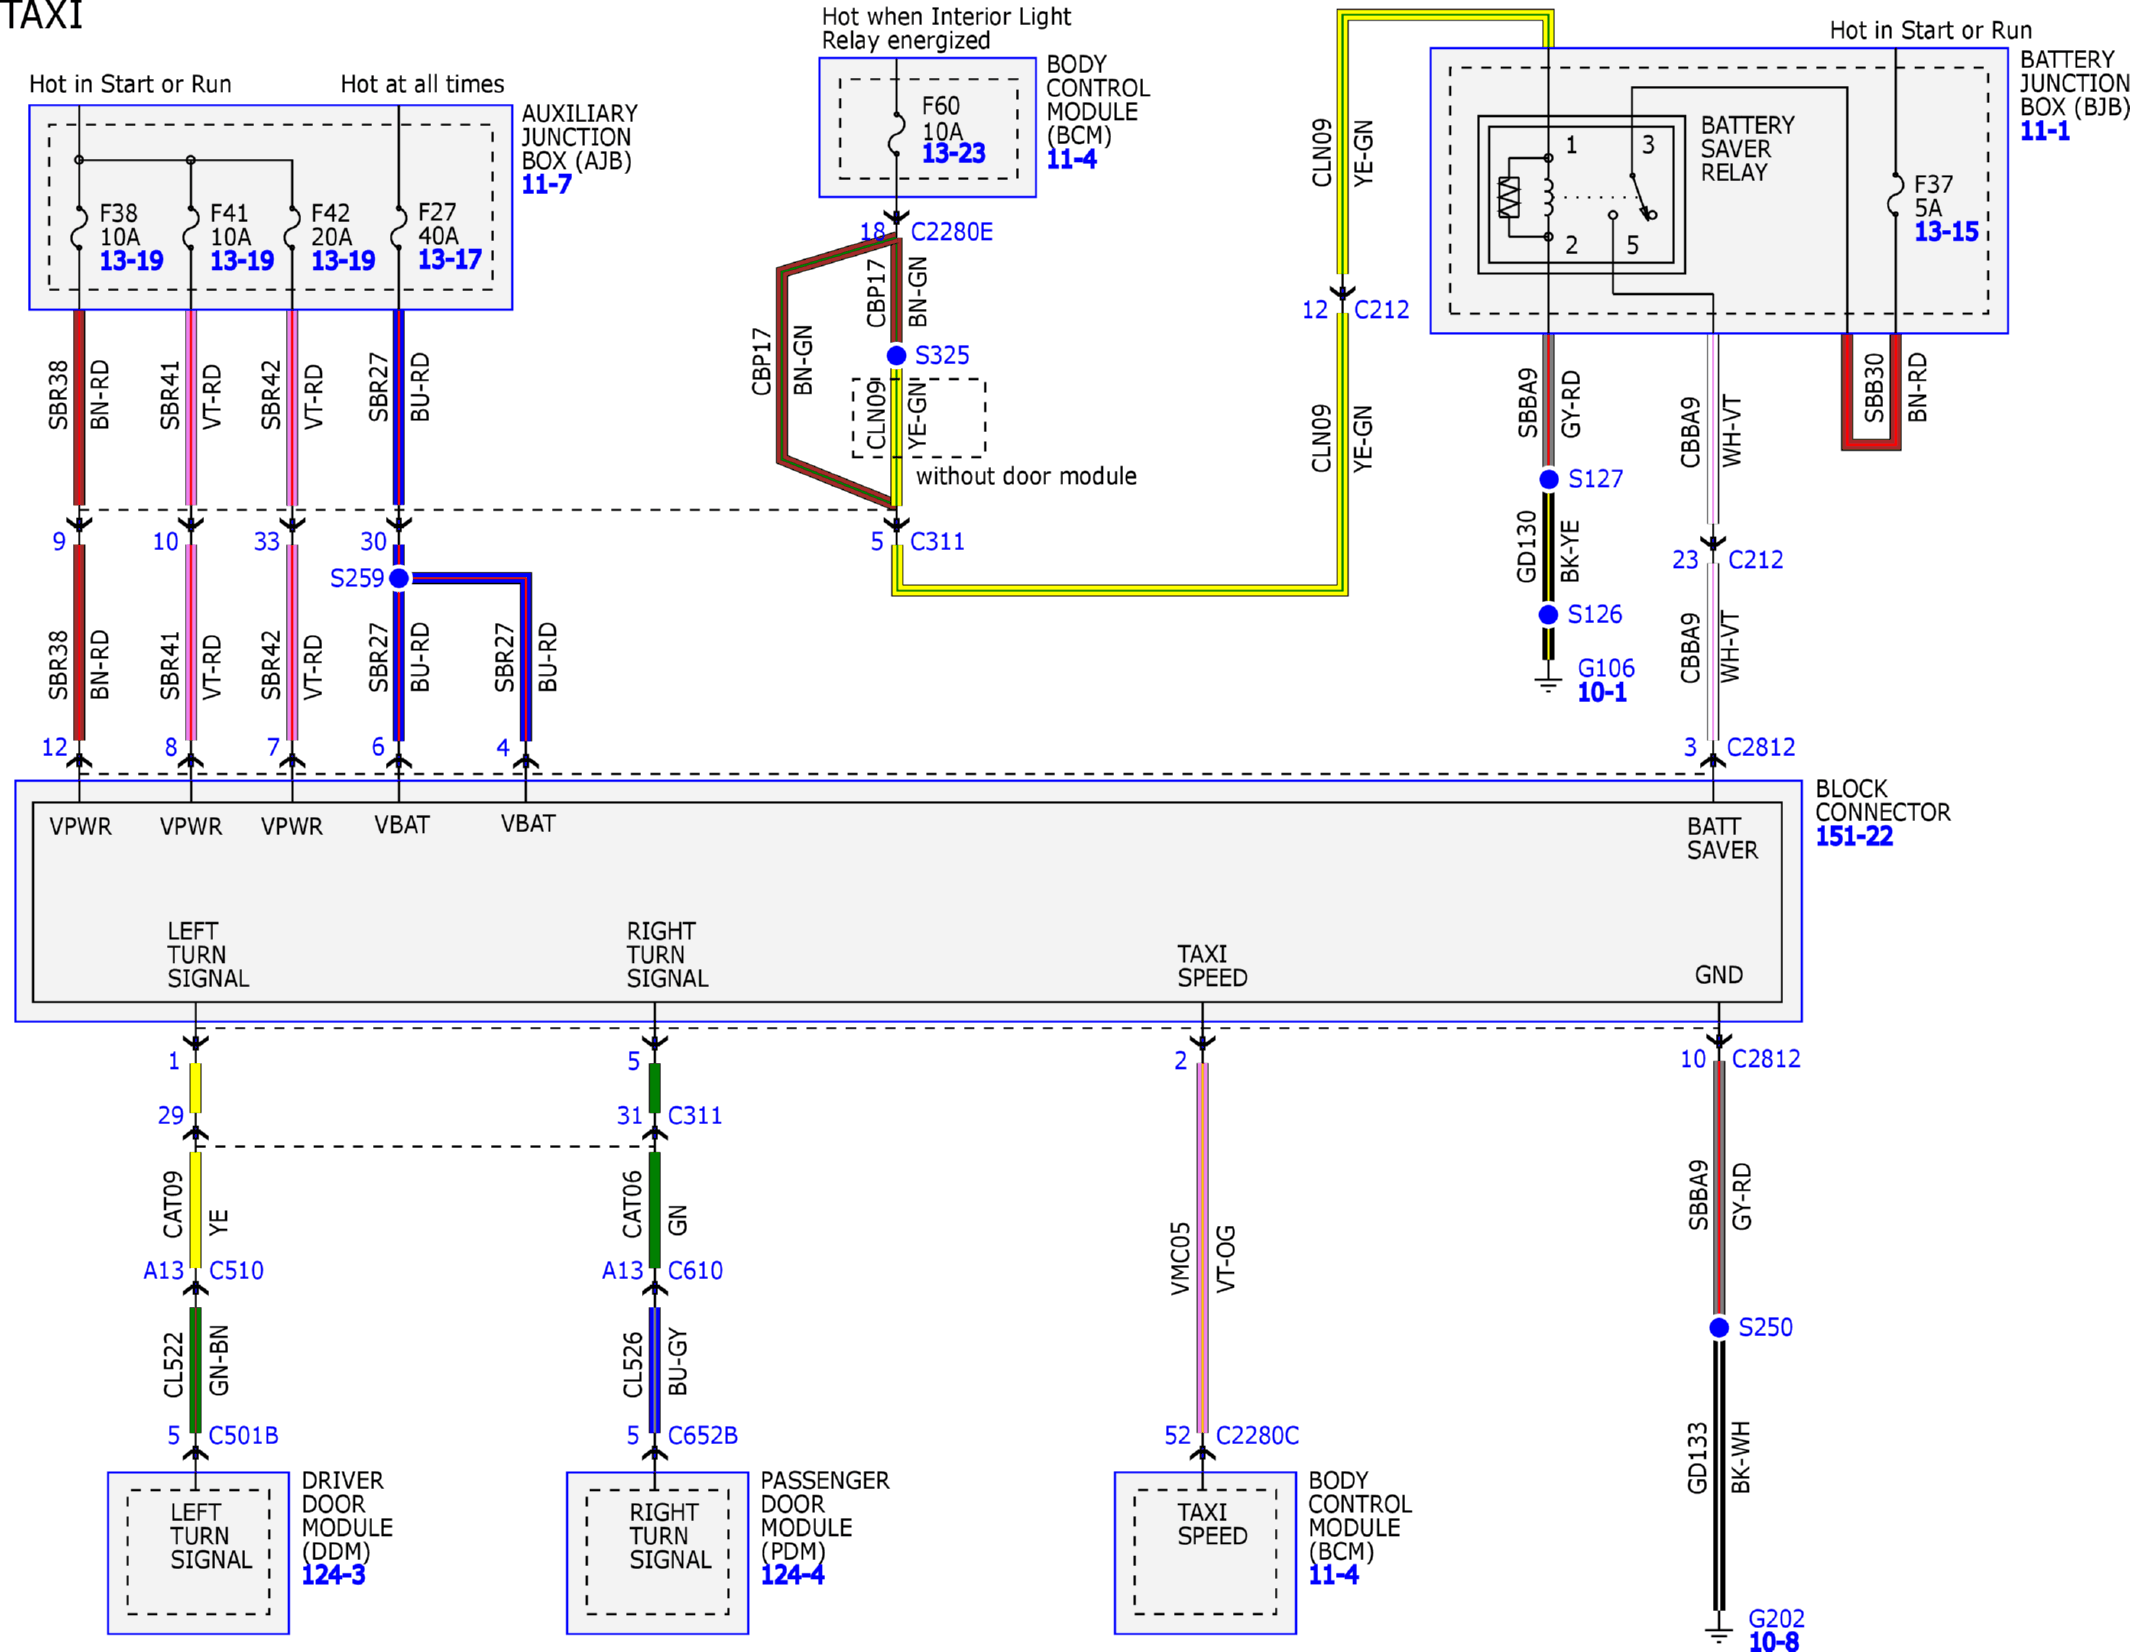Click connector label C510
The width and height of the screenshot is (2130, 1652).
(x=236, y=1271)
